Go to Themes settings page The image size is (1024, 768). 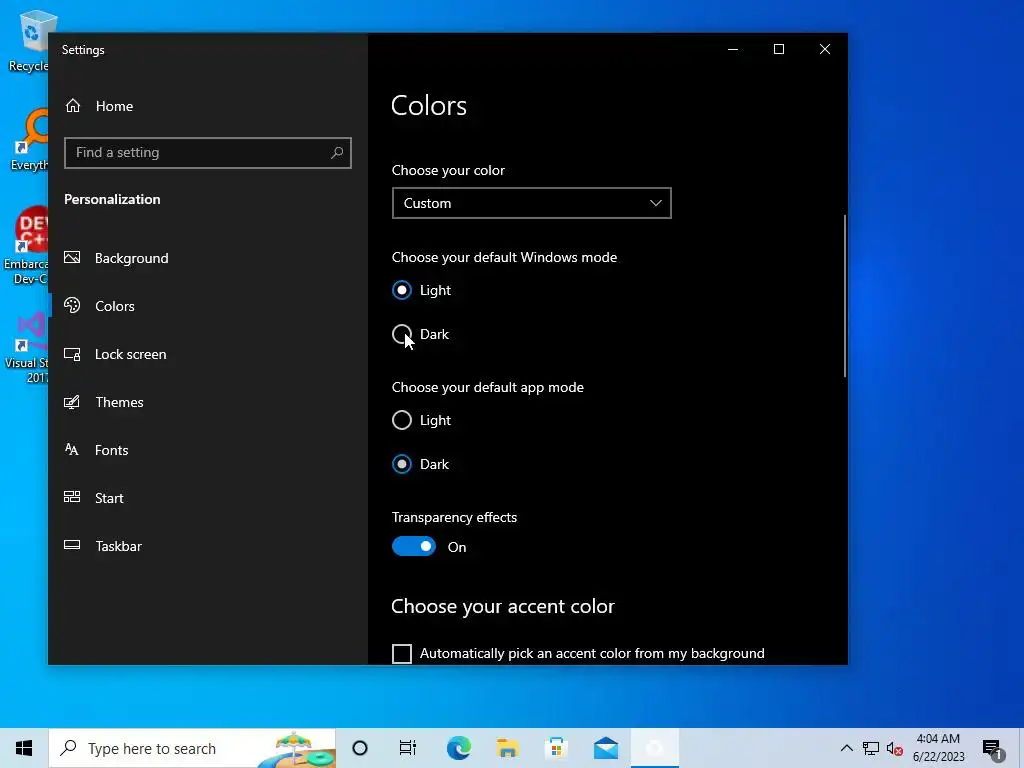120,402
